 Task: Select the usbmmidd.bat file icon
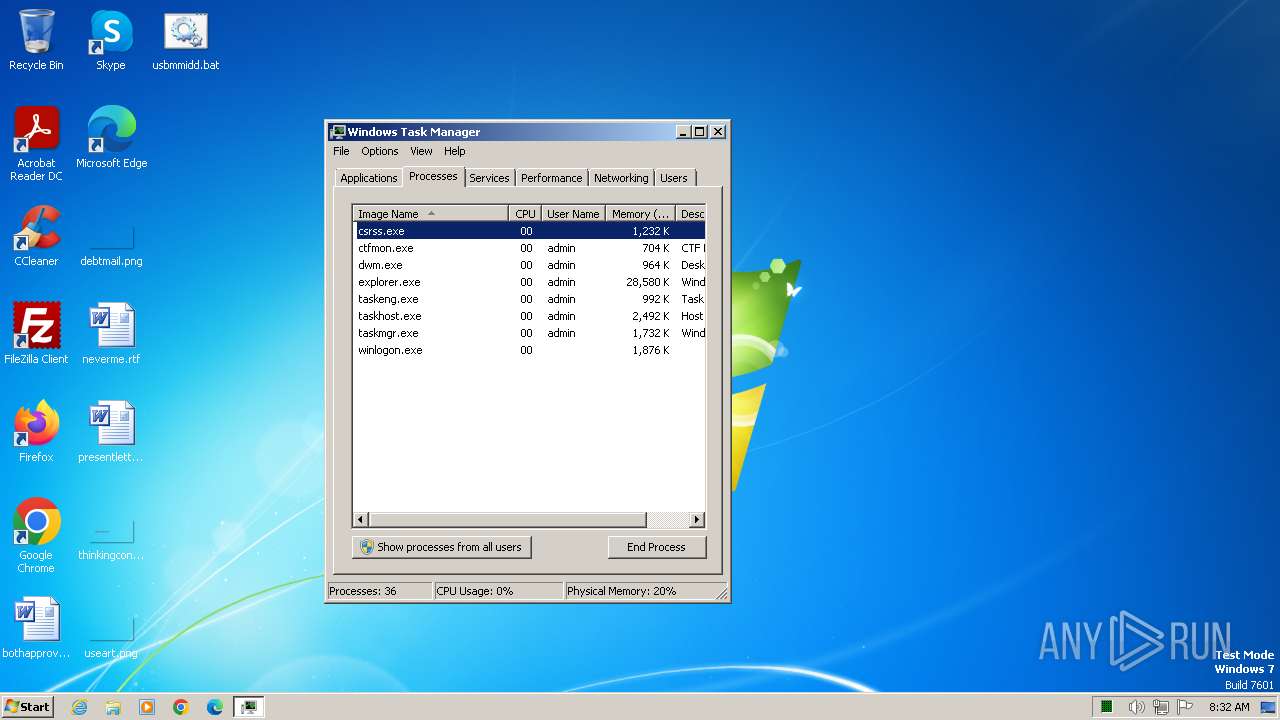[186, 40]
